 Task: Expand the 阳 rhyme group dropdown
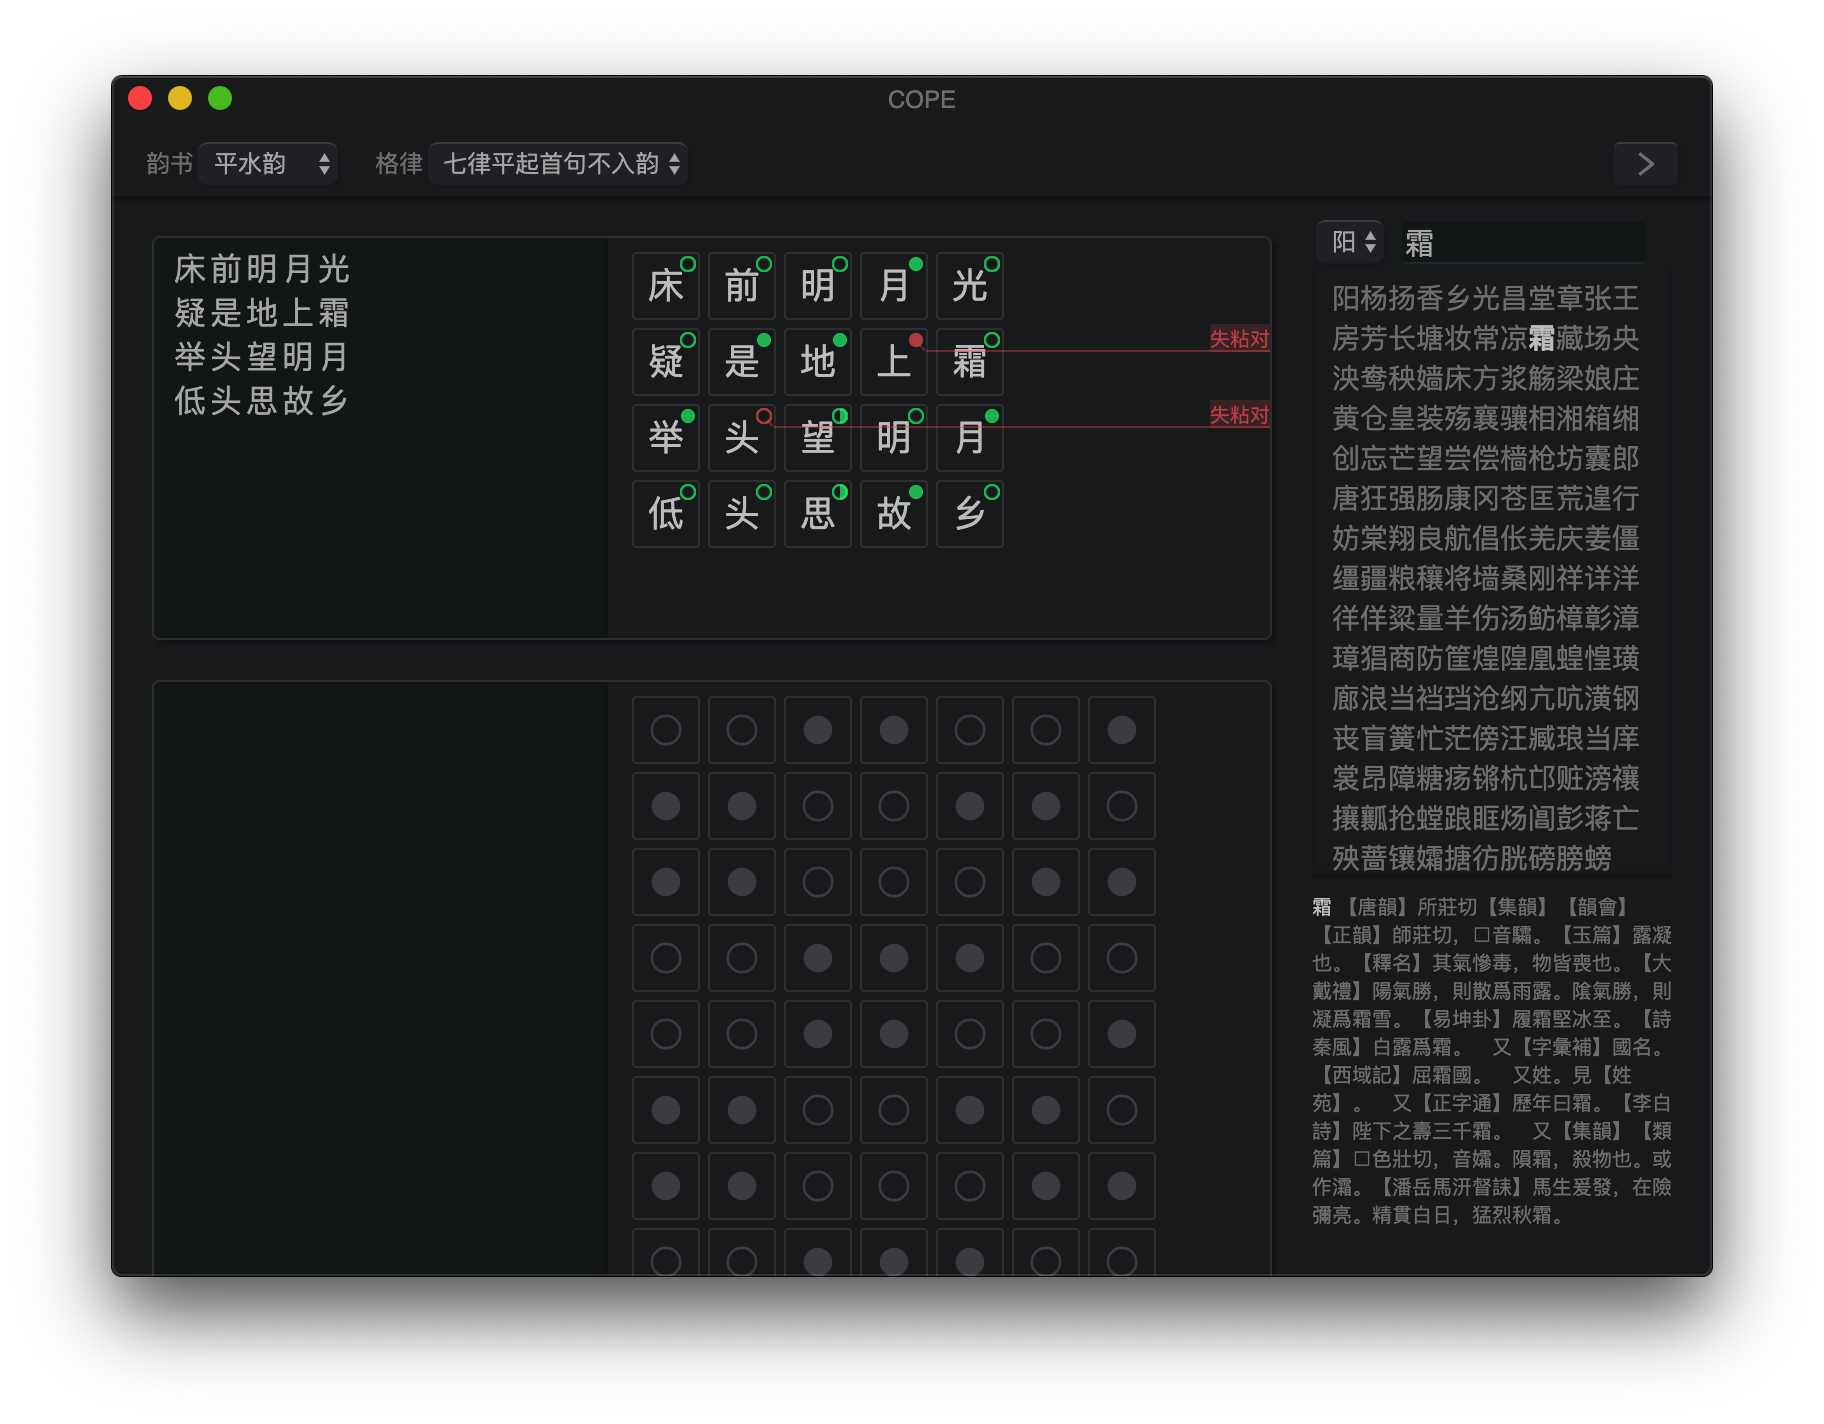click(1350, 242)
